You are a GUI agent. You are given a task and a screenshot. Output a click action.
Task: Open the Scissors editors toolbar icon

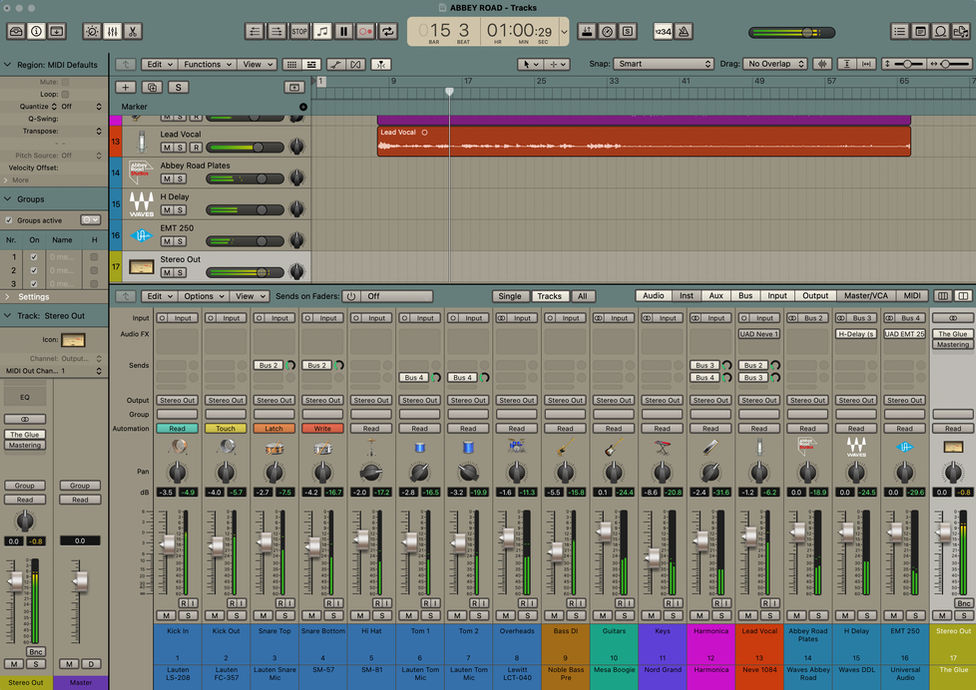(133, 31)
